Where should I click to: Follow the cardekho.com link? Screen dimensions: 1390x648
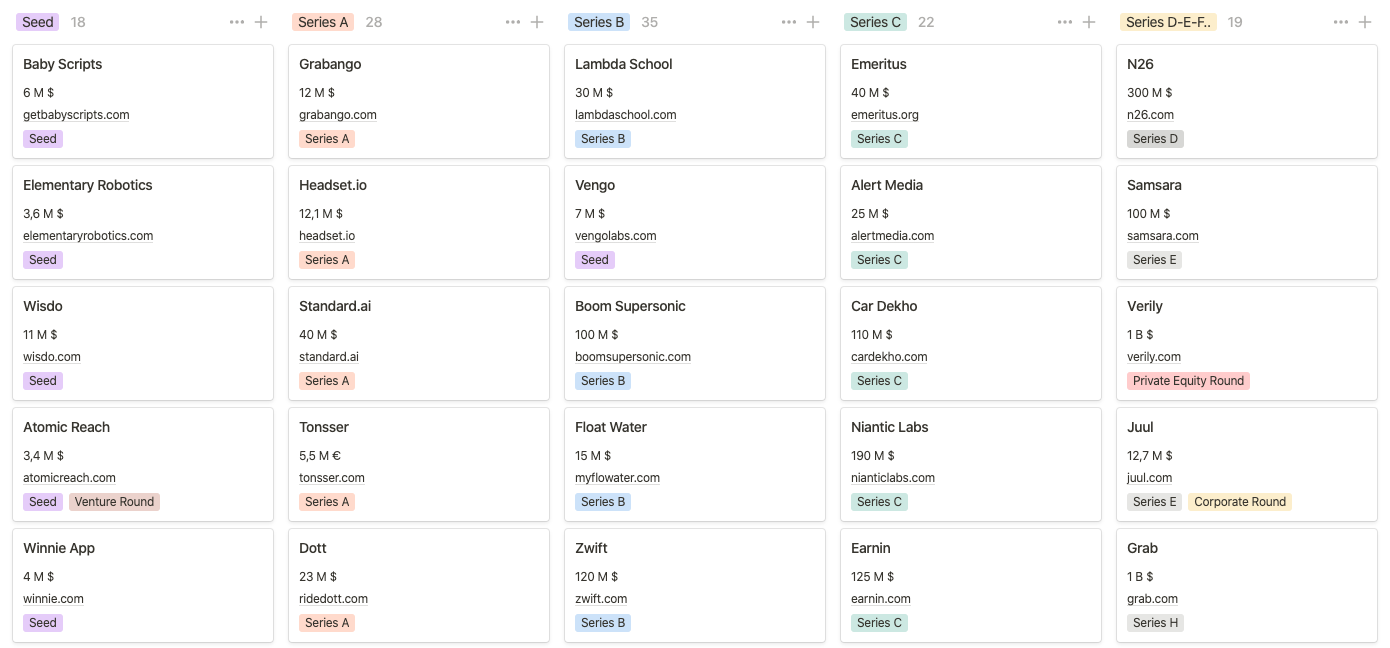click(889, 357)
